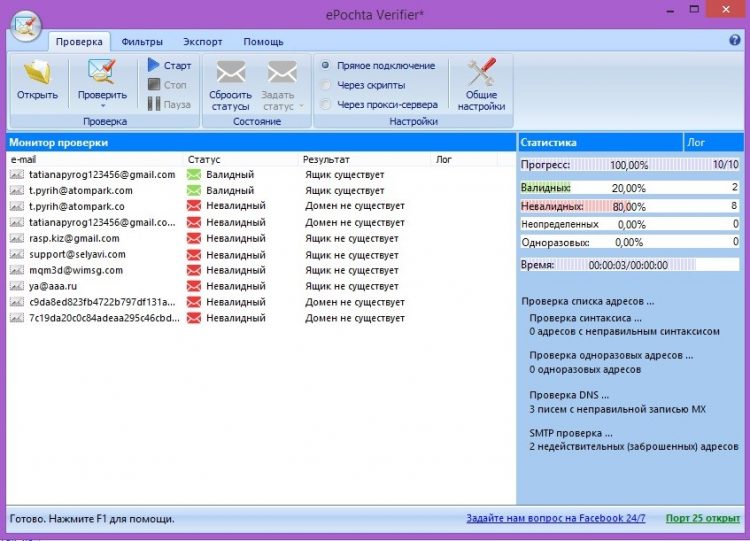Sort by the Статус column header
750x541 pixels.
pyautogui.click(x=241, y=159)
